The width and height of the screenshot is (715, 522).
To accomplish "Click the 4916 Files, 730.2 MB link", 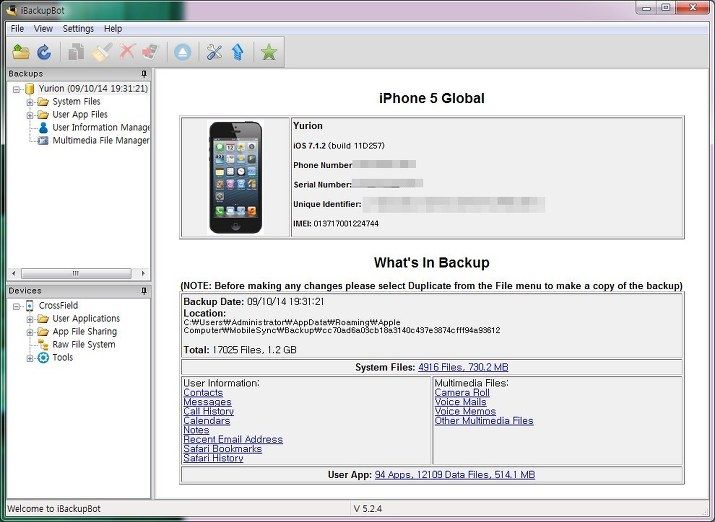I will coord(463,367).
